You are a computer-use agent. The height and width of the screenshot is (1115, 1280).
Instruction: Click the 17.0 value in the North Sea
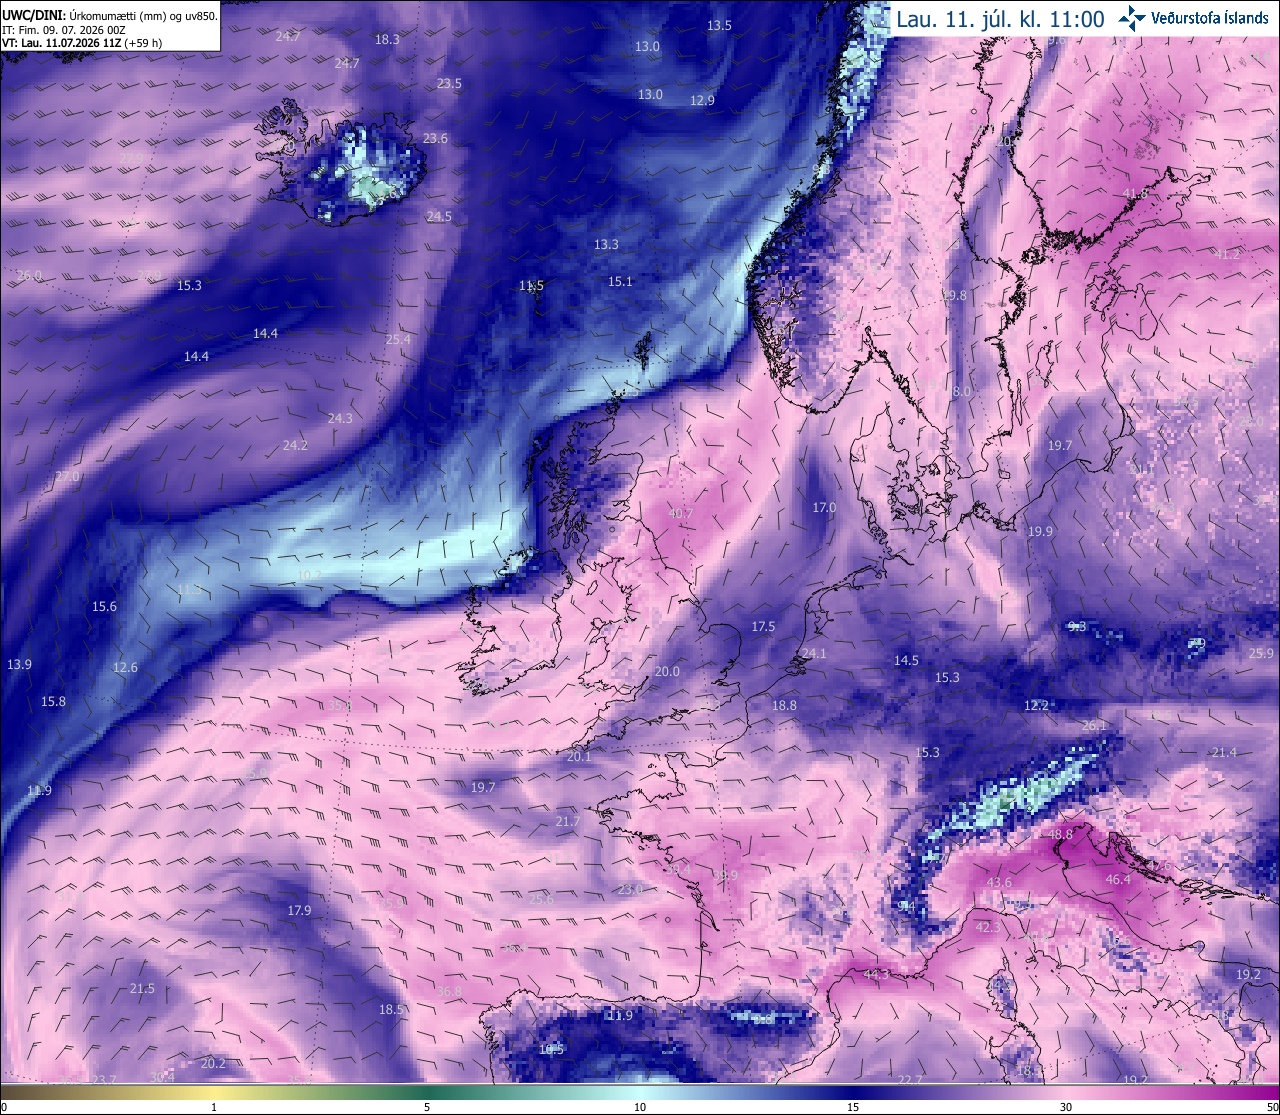(x=824, y=508)
